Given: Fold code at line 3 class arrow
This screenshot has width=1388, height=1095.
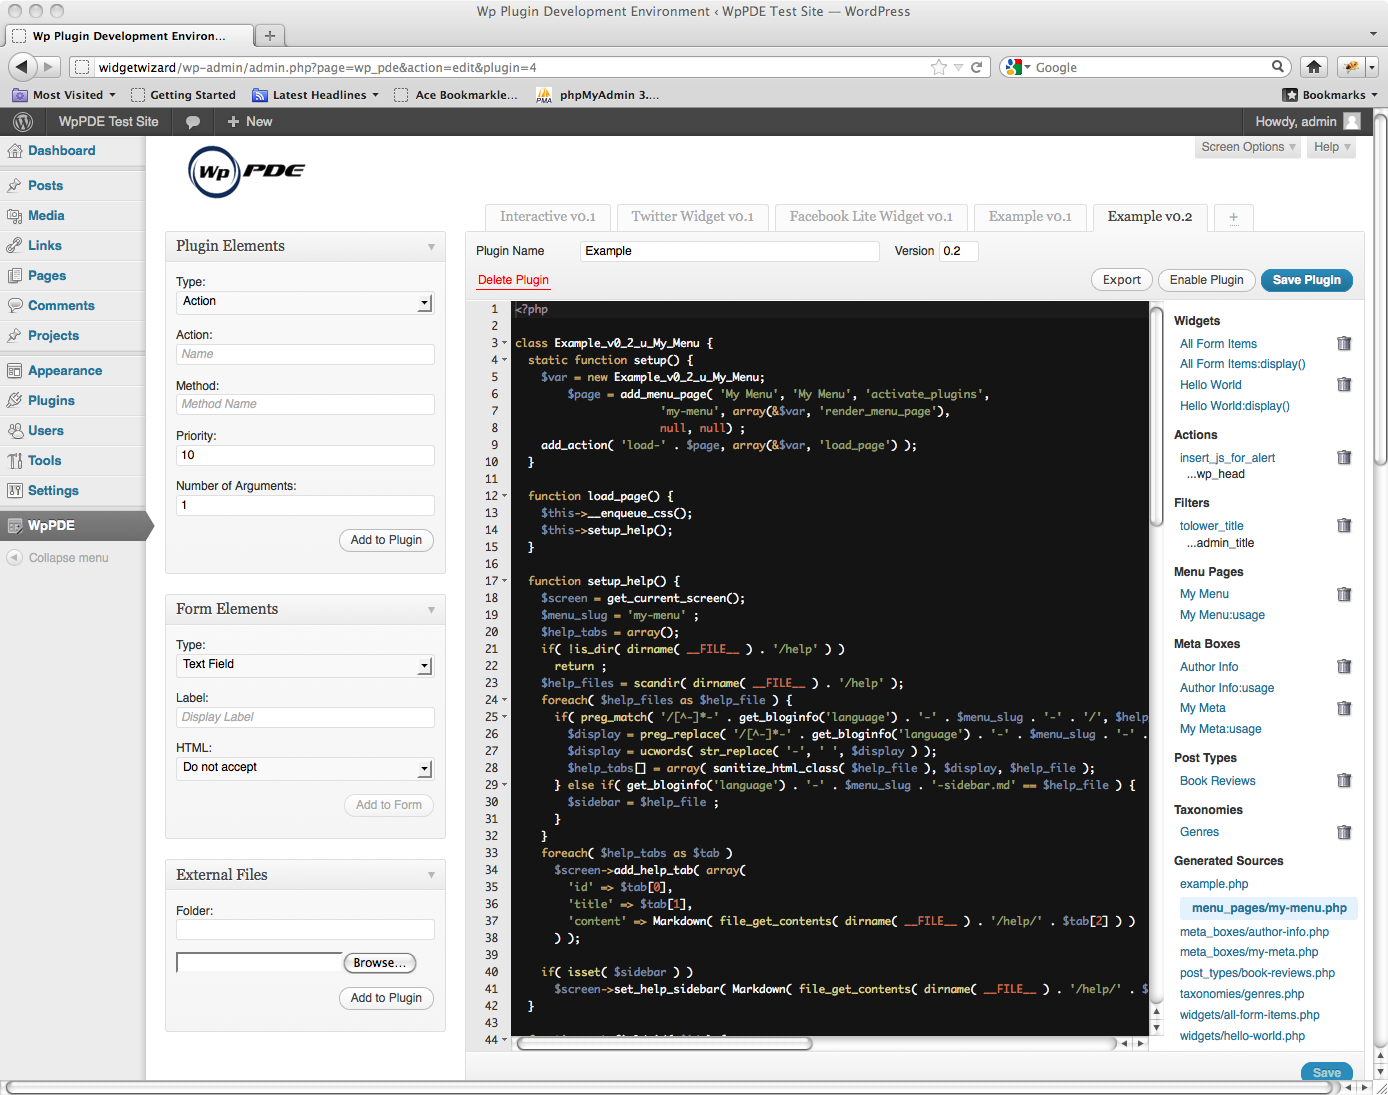Looking at the screenshot, I should coord(504,343).
